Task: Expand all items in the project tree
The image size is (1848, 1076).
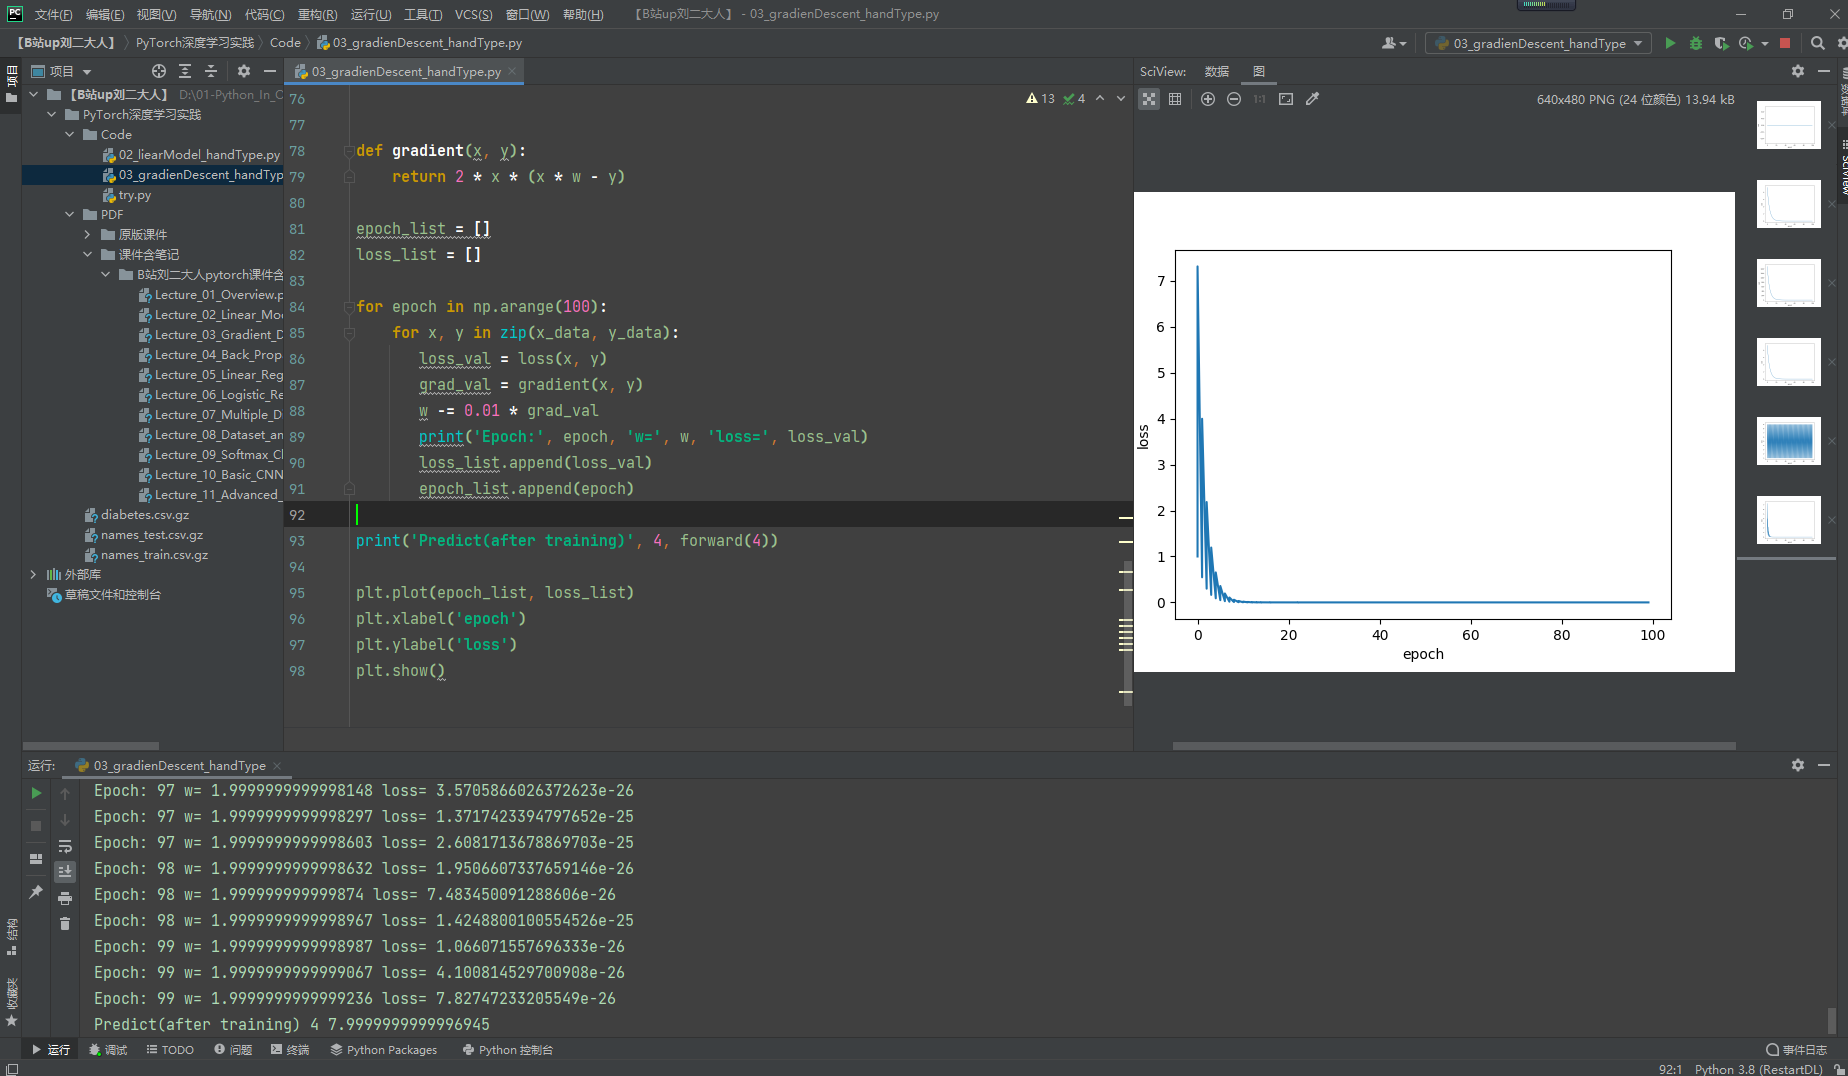Action: pyautogui.click(x=185, y=71)
